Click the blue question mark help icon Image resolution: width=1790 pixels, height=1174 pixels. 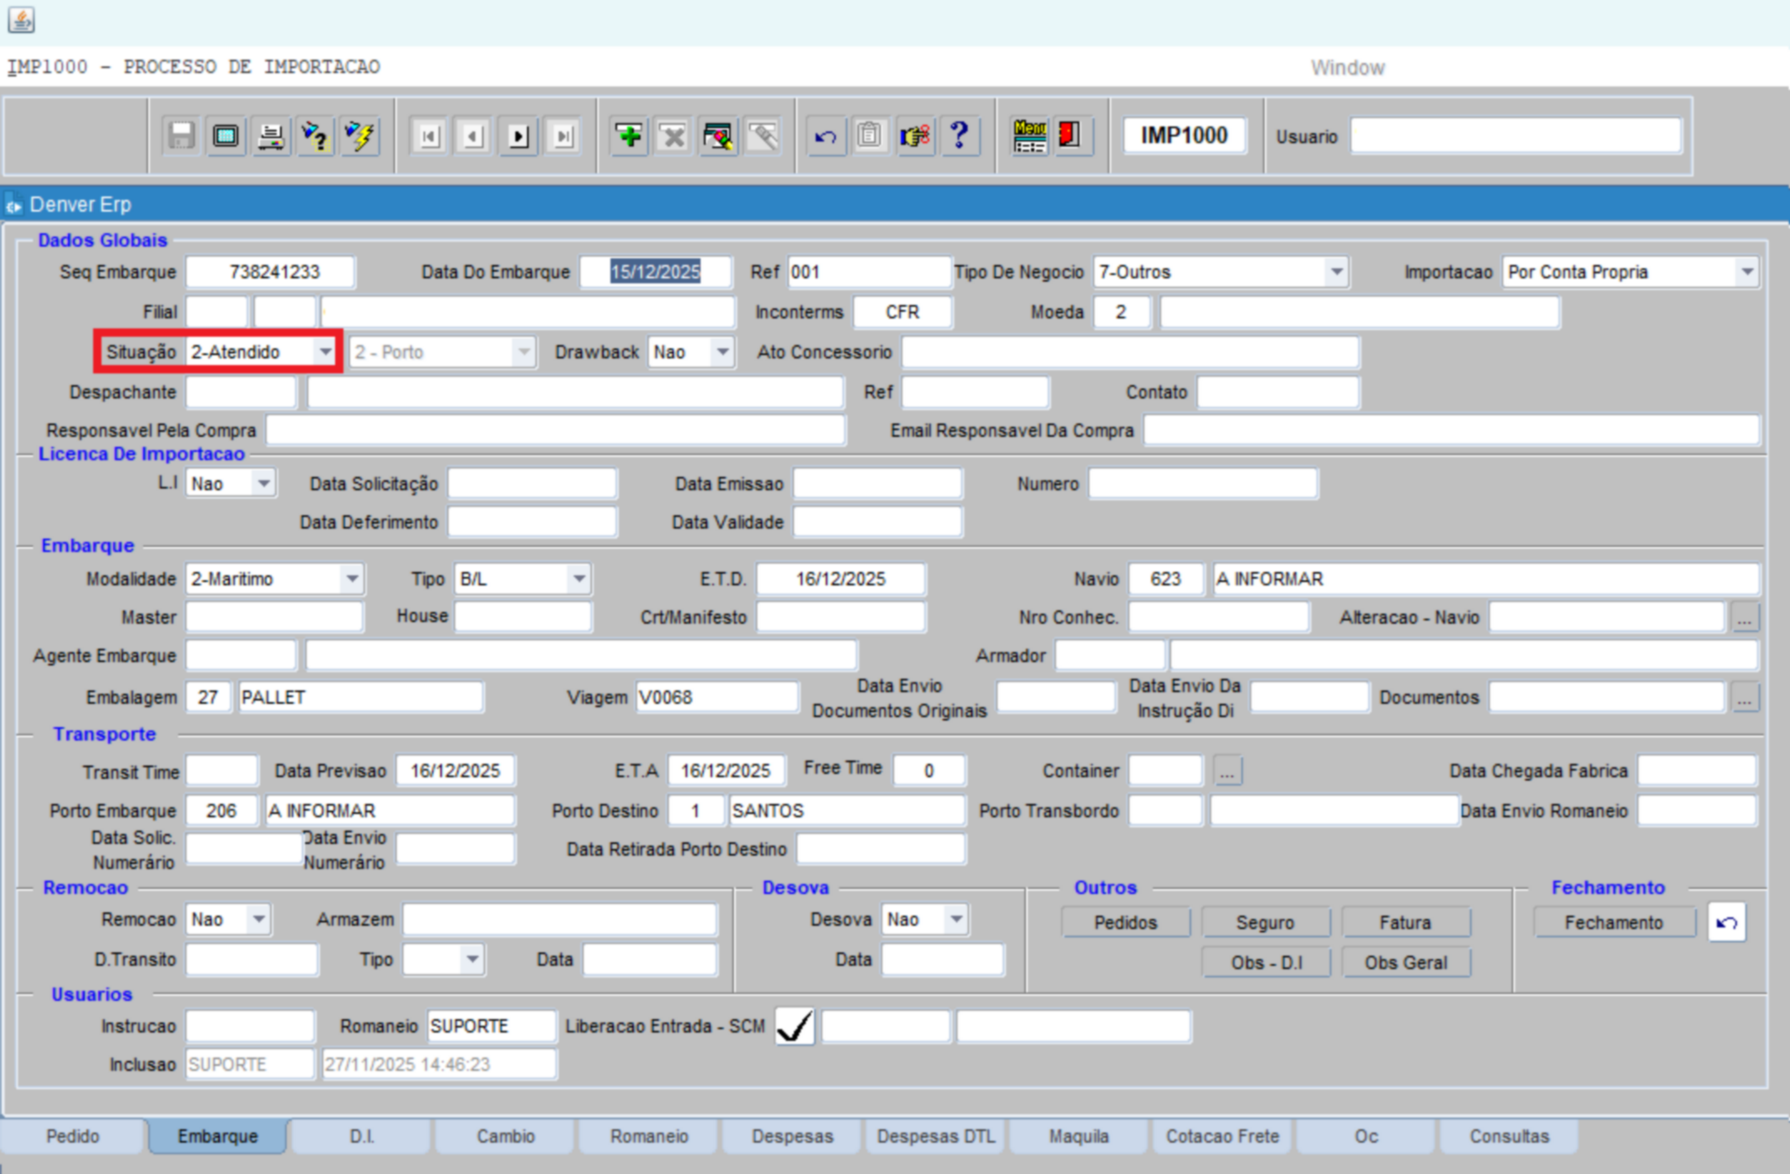pyautogui.click(x=959, y=135)
